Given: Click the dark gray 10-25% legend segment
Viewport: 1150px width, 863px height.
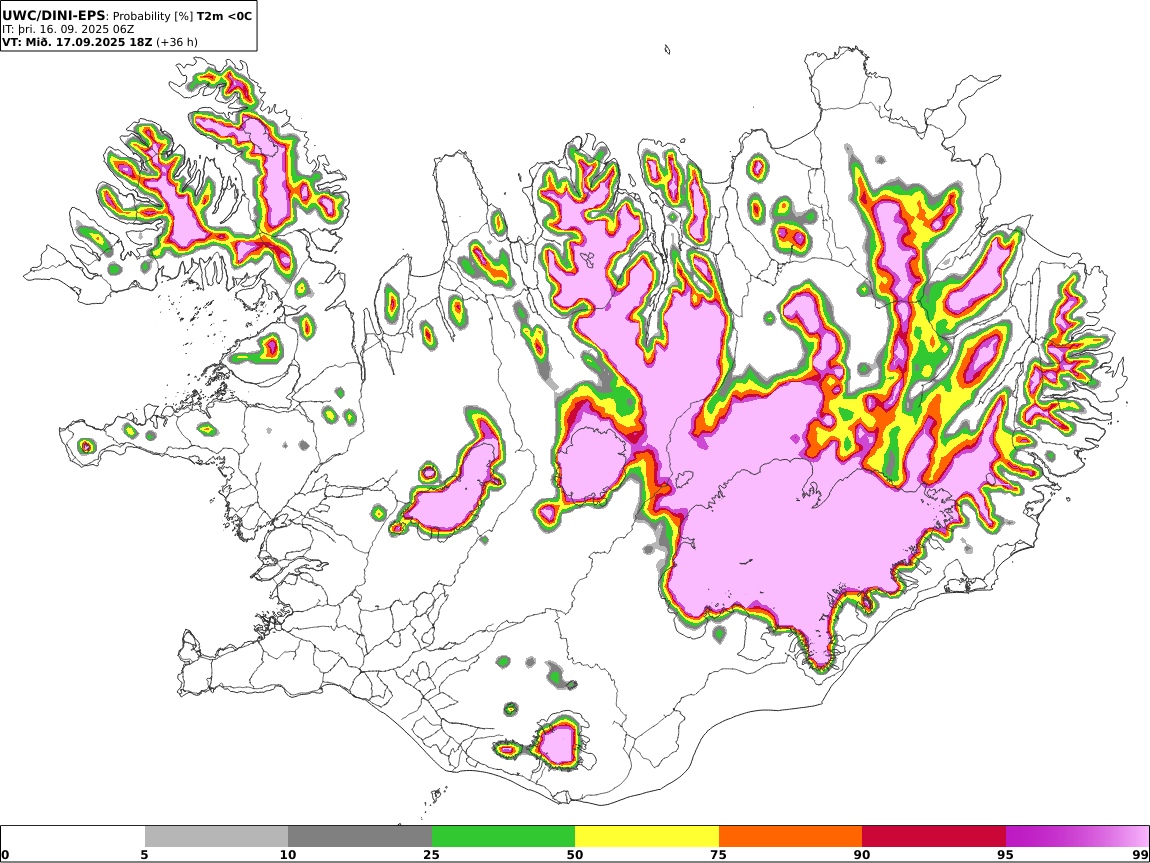Looking at the screenshot, I should tap(360, 837).
